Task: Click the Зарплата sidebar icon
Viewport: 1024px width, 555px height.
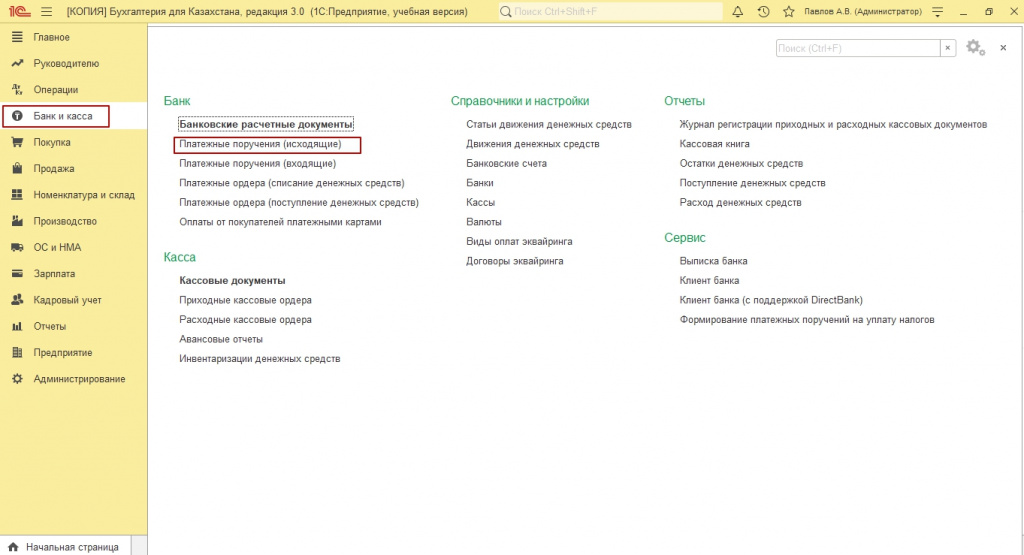Action: tap(17, 274)
